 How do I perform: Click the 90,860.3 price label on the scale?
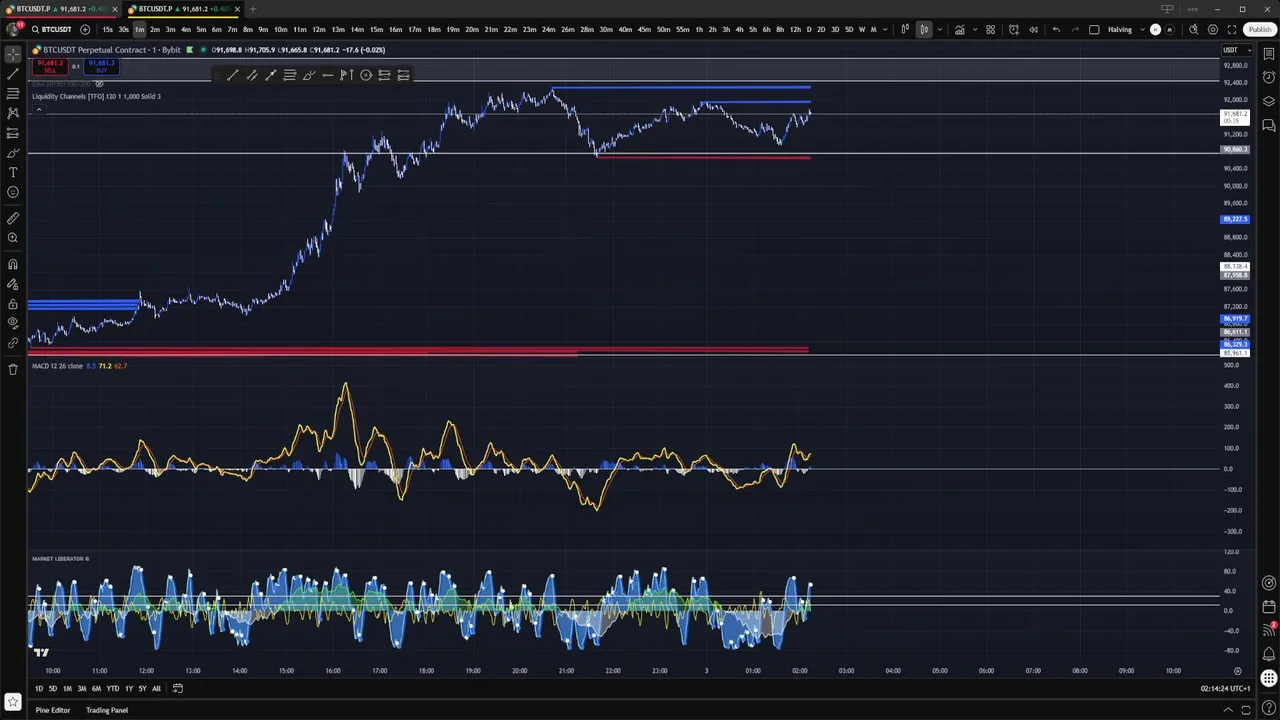(x=1236, y=150)
